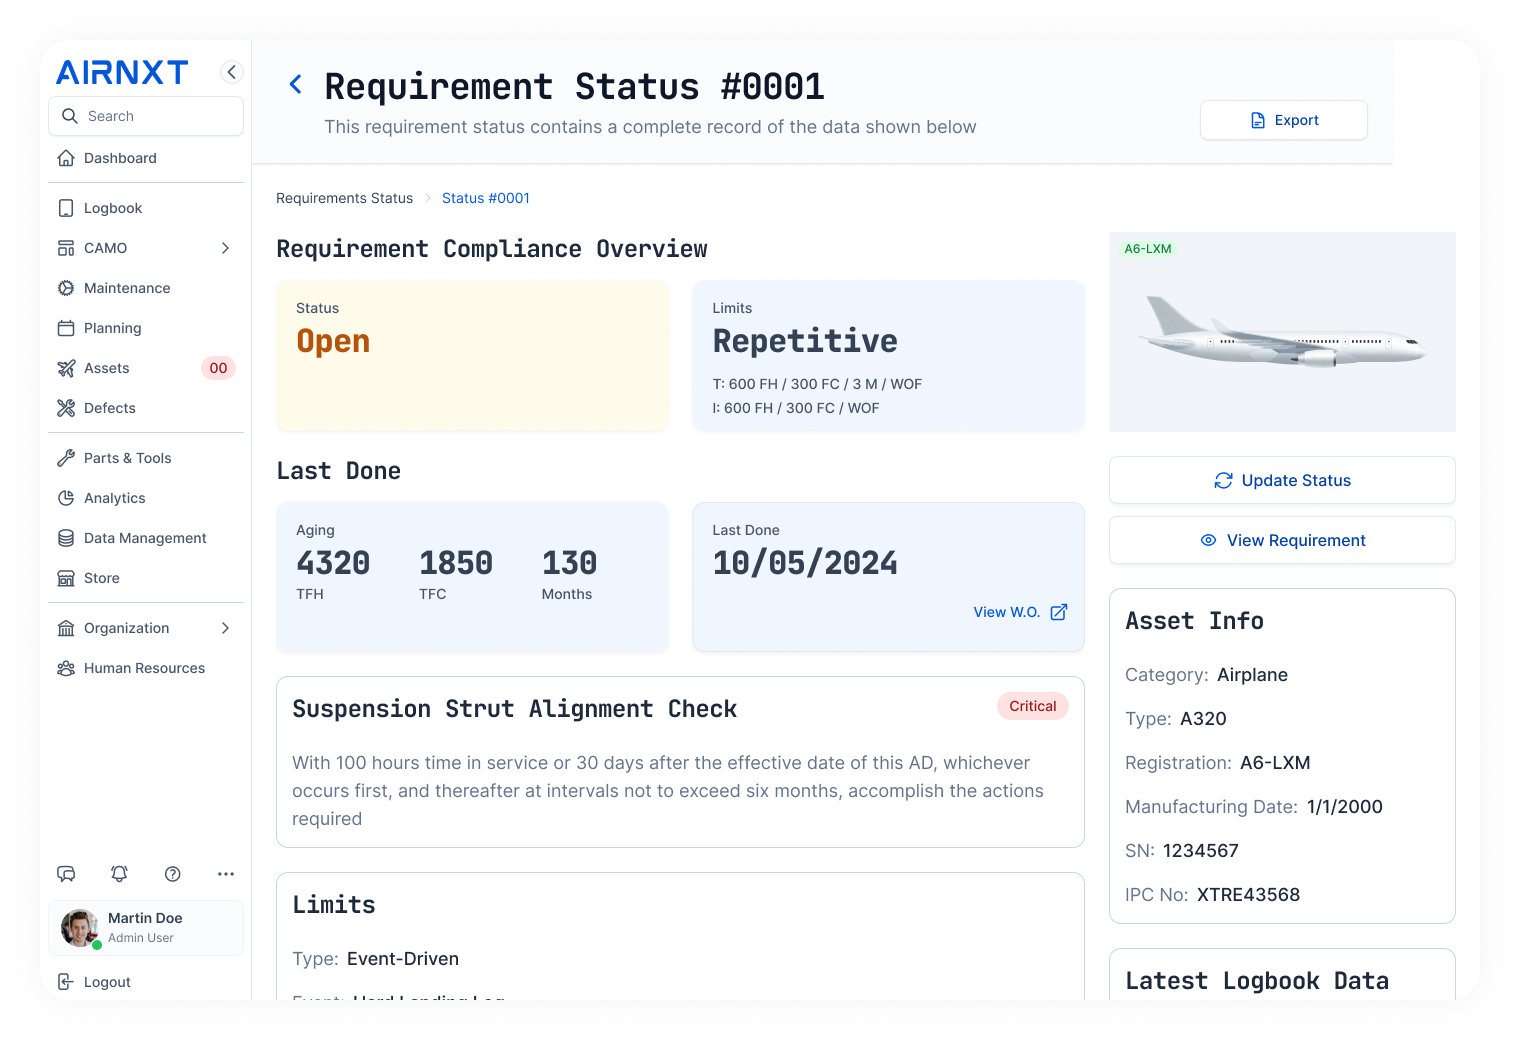Click inside the Search field

pos(146,116)
